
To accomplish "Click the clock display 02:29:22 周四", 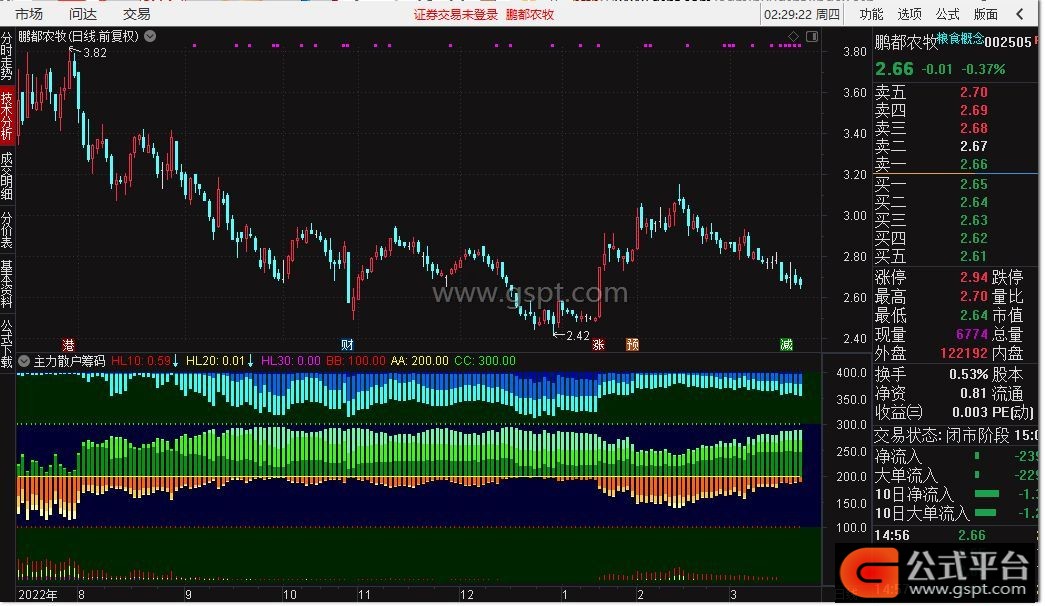I will 802,14.
